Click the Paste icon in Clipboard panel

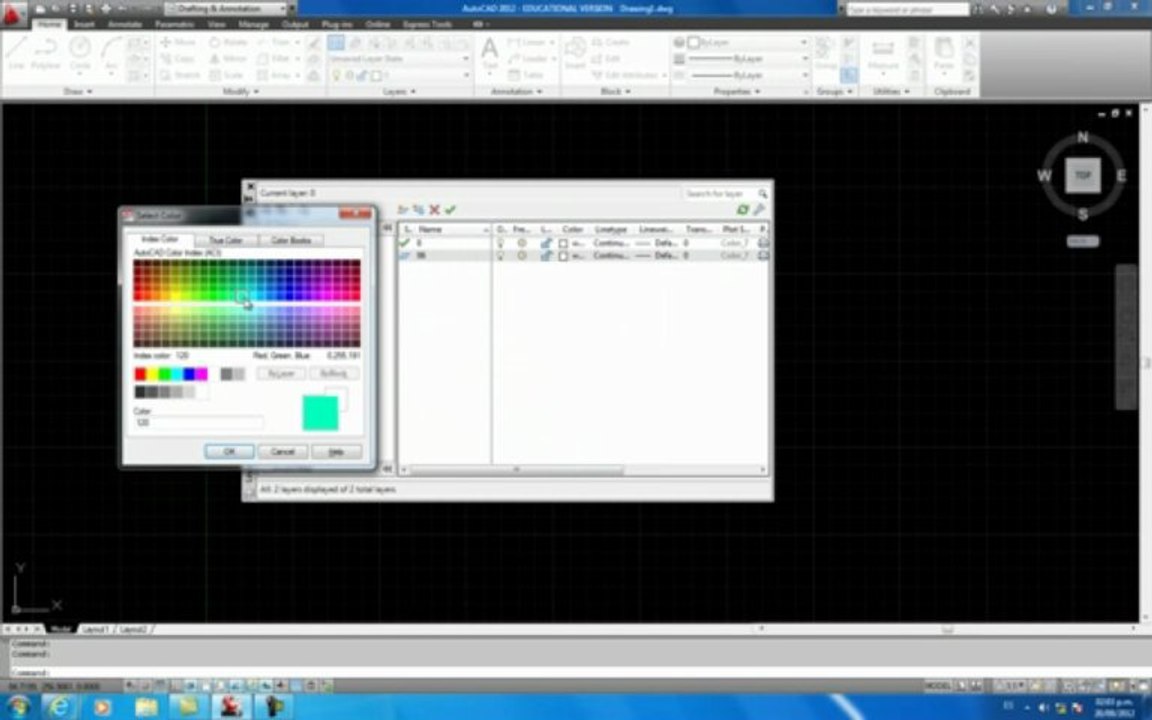(x=944, y=54)
